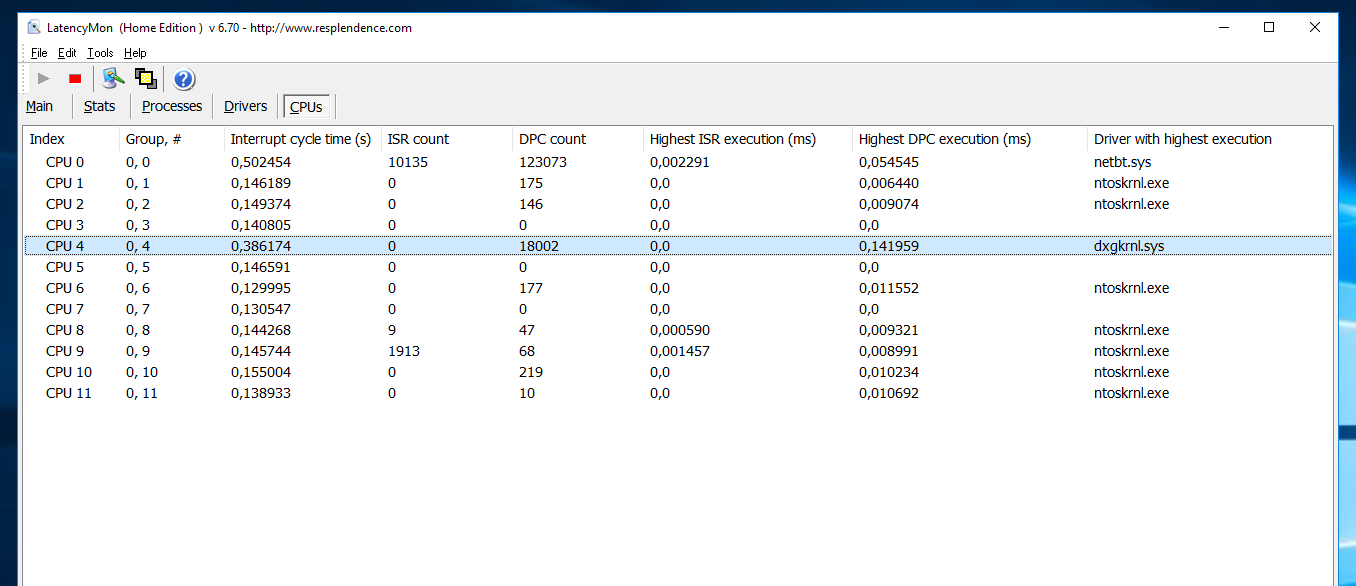
Task: Select the CPU 11 row
Action: coord(678,393)
